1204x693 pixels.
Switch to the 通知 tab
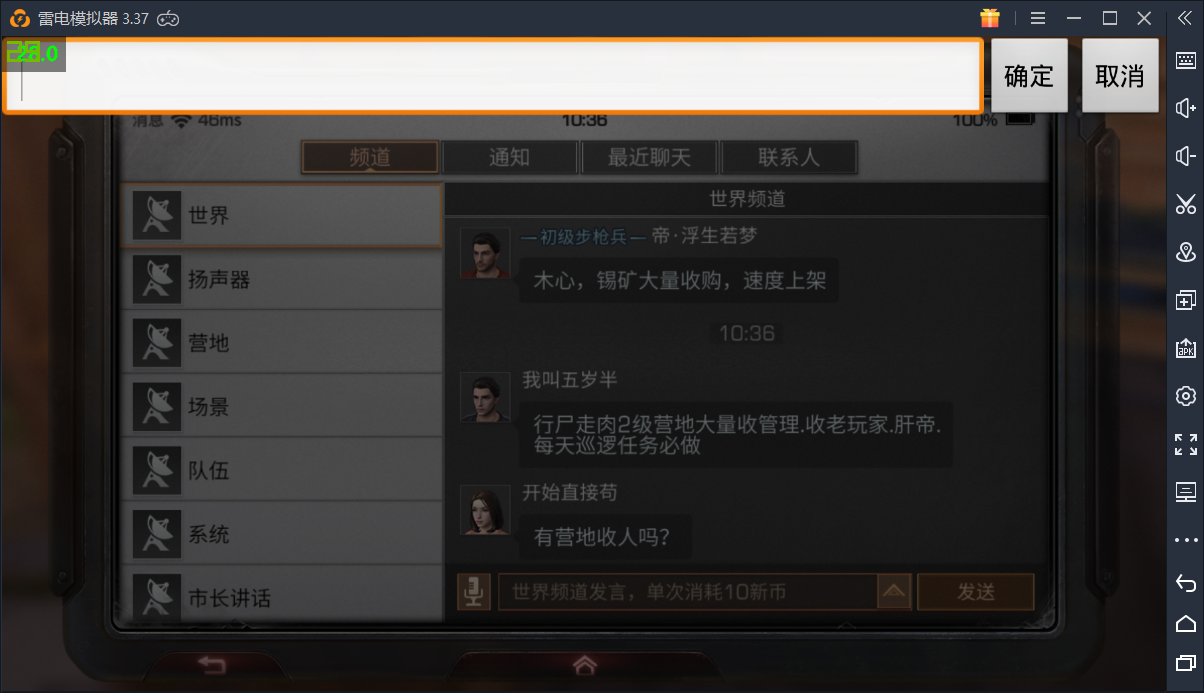(509, 157)
